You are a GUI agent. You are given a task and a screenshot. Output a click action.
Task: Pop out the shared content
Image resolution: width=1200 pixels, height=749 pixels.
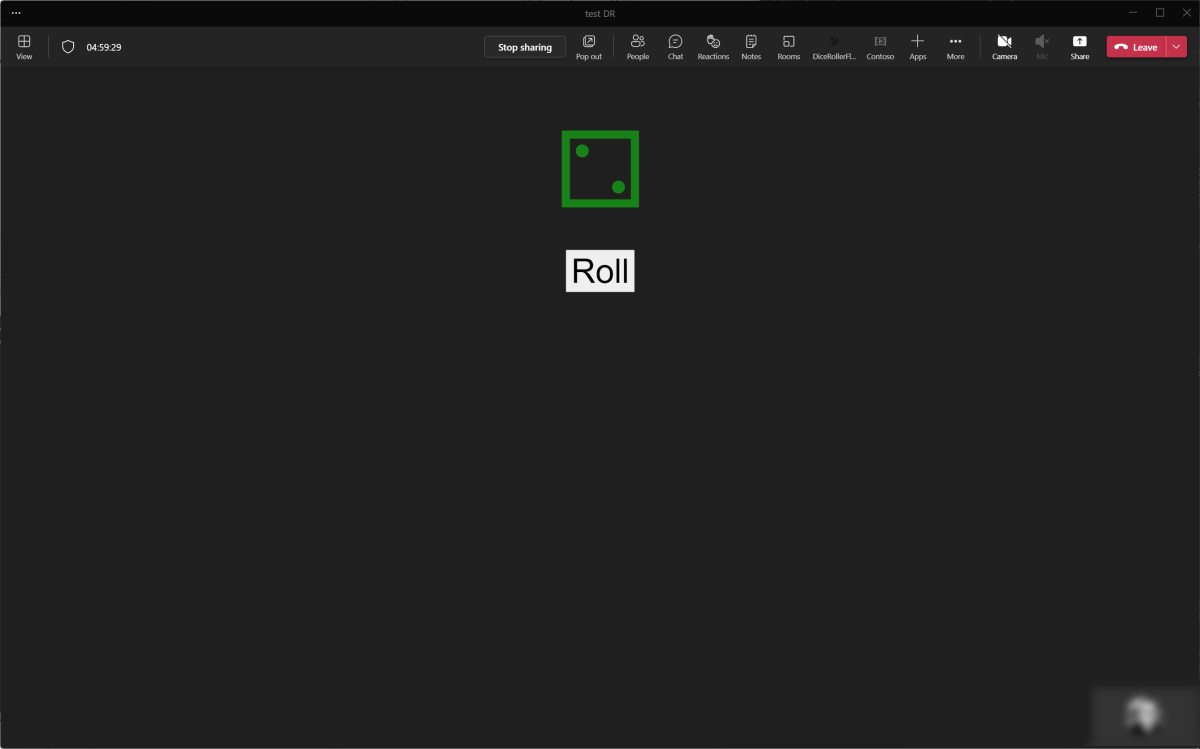pyautogui.click(x=589, y=47)
